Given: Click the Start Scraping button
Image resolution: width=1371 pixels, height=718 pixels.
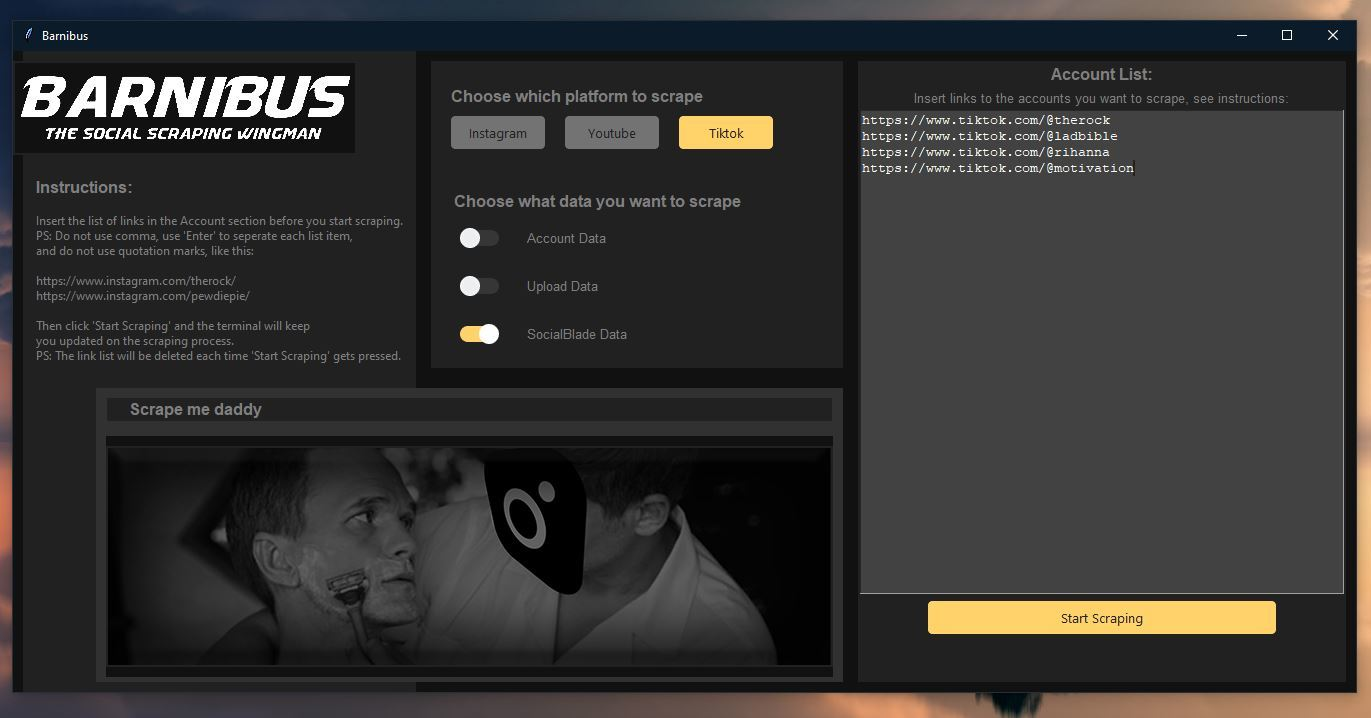Looking at the screenshot, I should [1102, 618].
